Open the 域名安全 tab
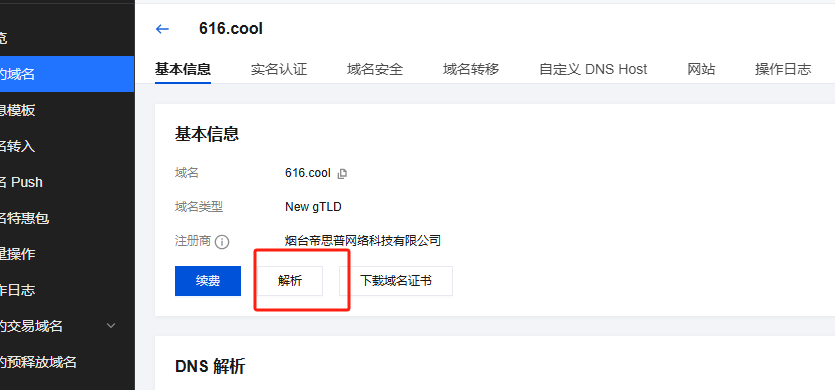The height and width of the screenshot is (390, 835). click(x=375, y=69)
